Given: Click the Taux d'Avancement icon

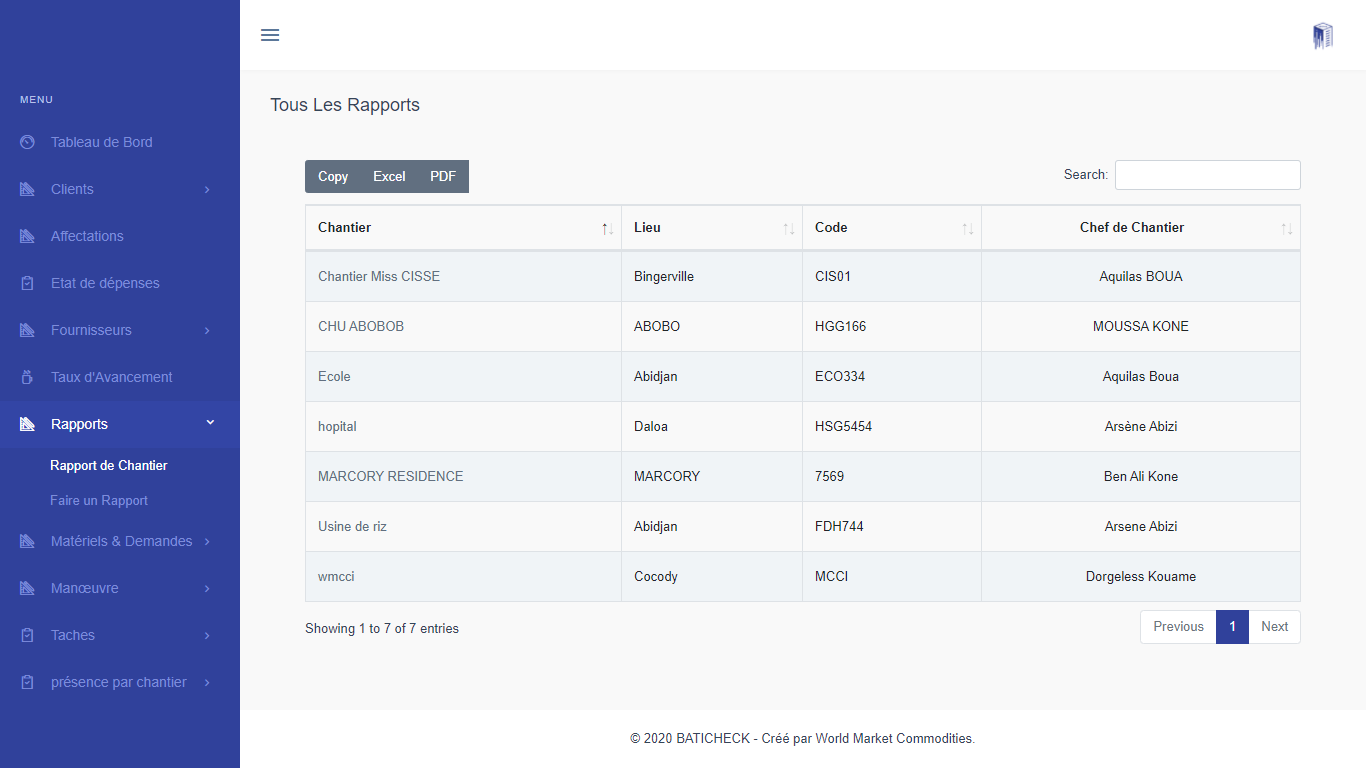Looking at the screenshot, I should [27, 377].
